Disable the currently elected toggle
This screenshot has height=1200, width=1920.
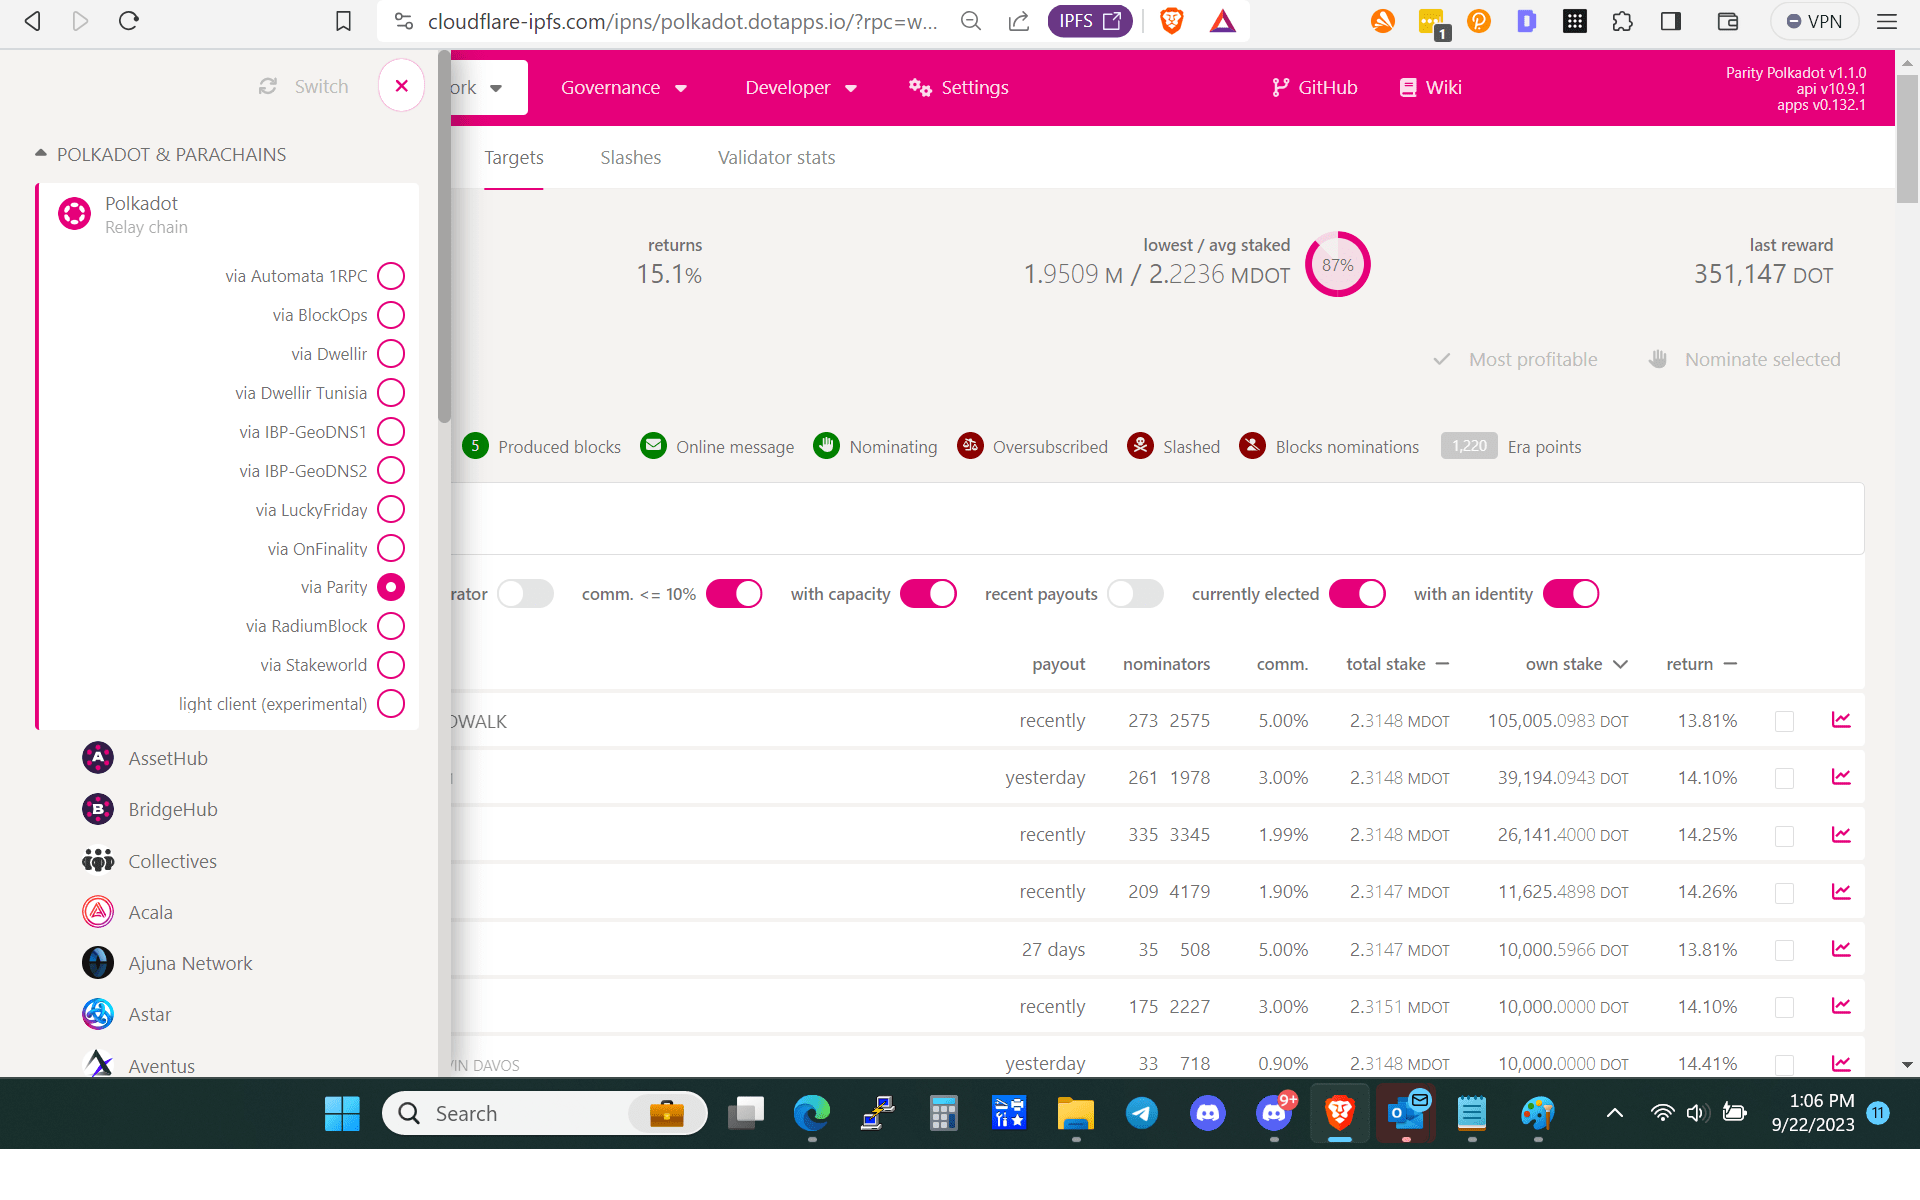(x=1357, y=594)
